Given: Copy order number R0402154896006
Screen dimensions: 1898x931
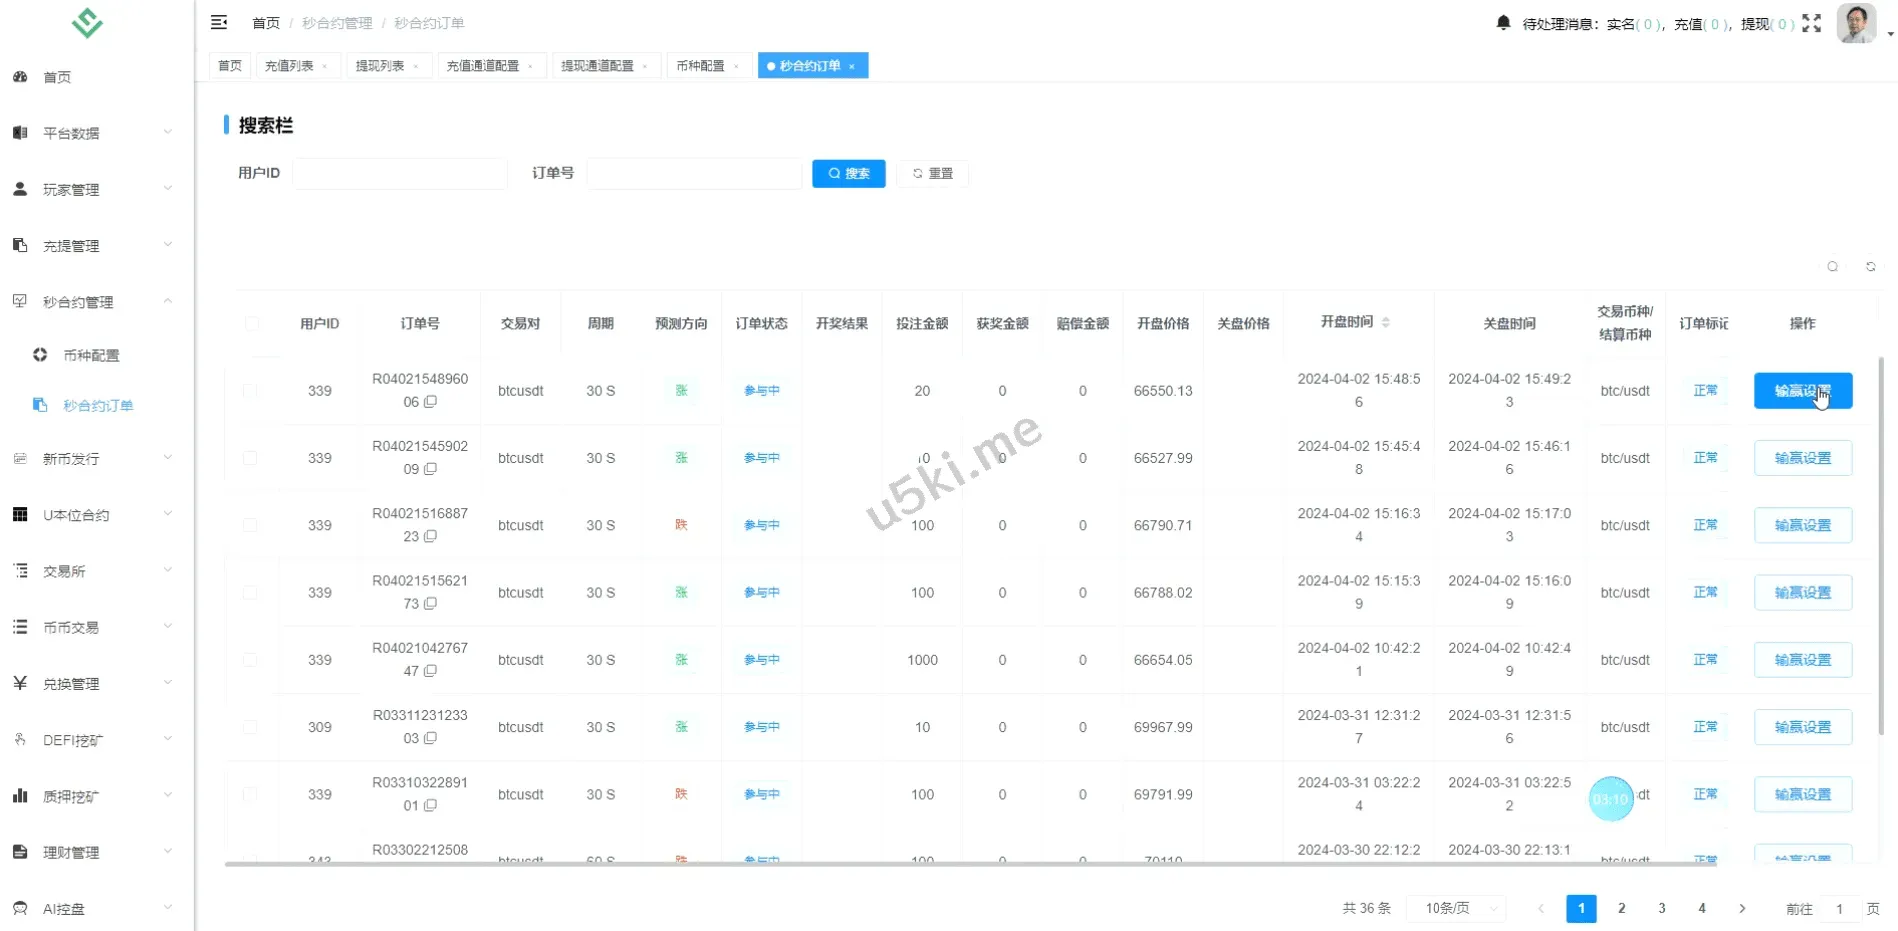Looking at the screenshot, I should tap(431, 402).
